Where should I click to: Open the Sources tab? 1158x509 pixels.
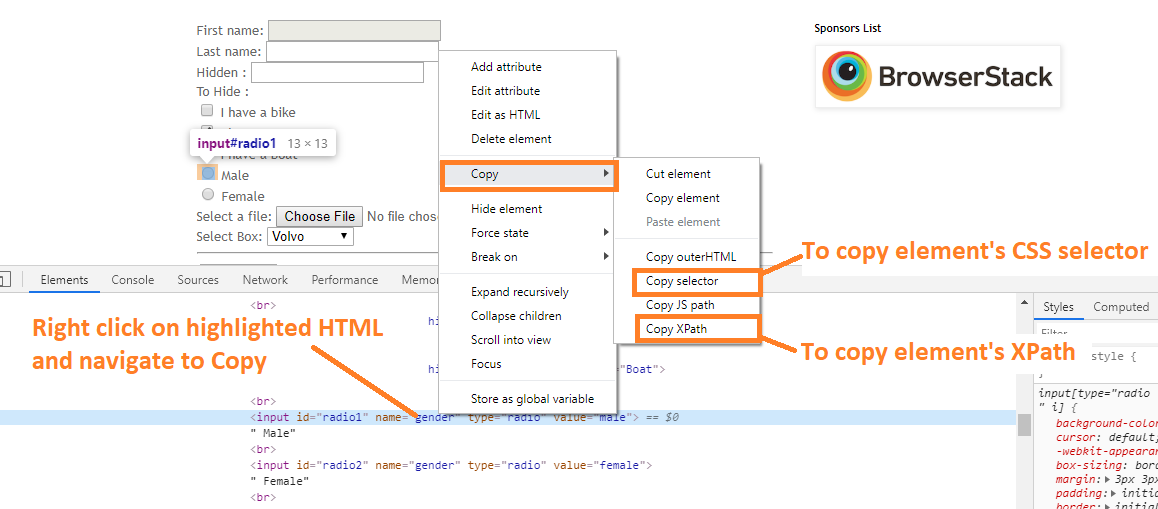tap(198, 280)
